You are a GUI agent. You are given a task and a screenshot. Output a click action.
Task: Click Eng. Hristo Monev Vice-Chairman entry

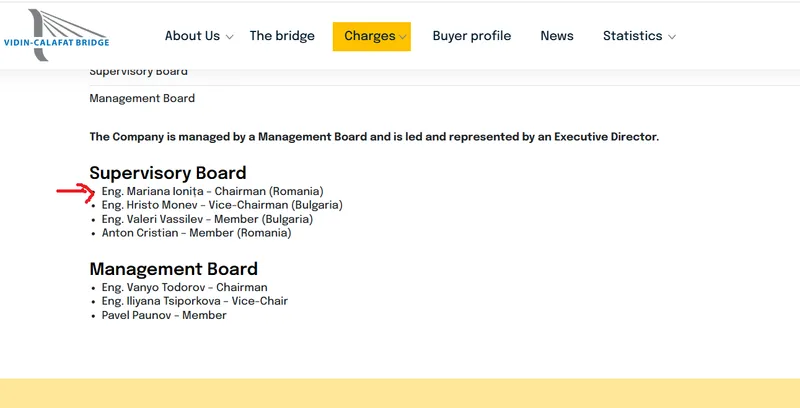(x=222, y=205)
